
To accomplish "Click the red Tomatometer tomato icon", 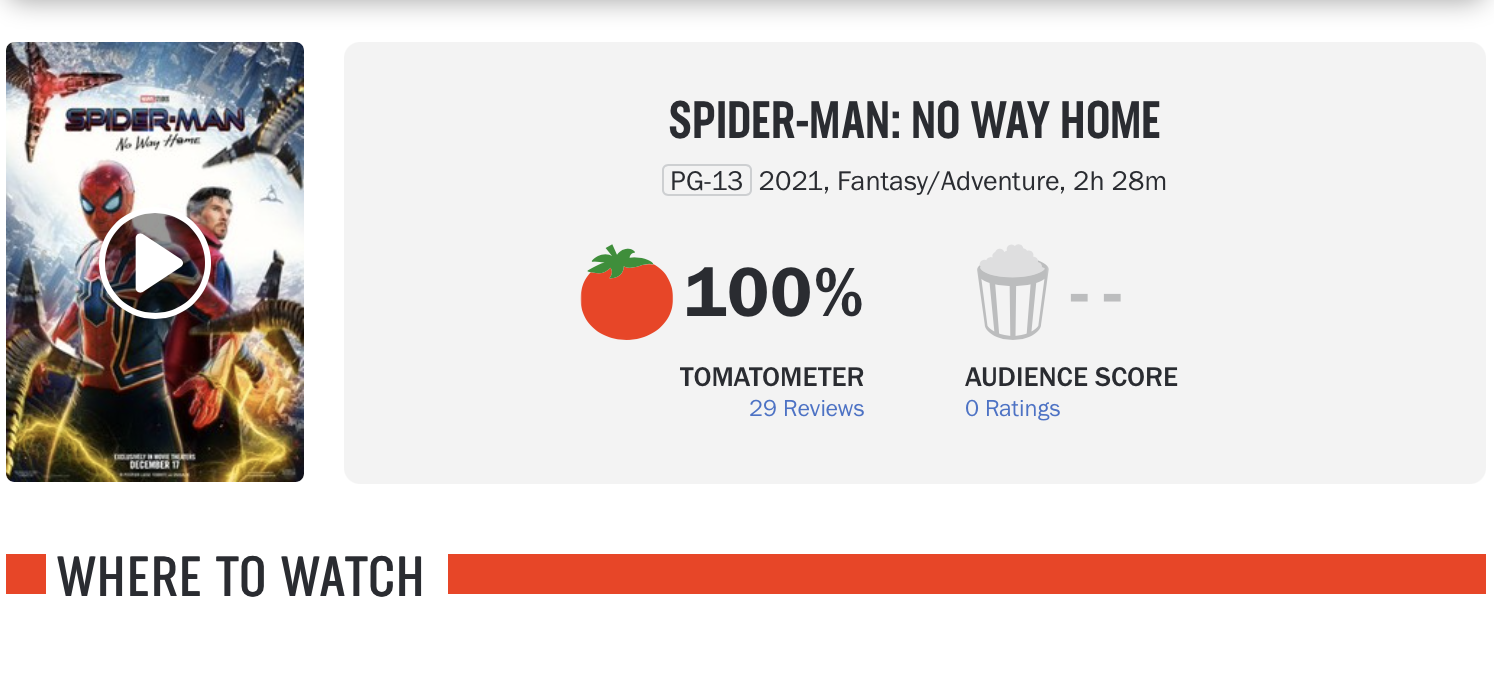I will (626, 295).
